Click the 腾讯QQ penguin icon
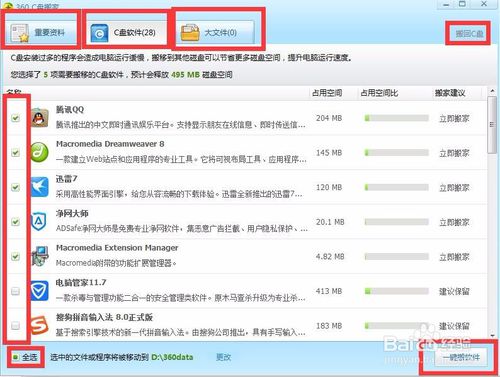Screen dimensions: 500x377 coord(40,118)
